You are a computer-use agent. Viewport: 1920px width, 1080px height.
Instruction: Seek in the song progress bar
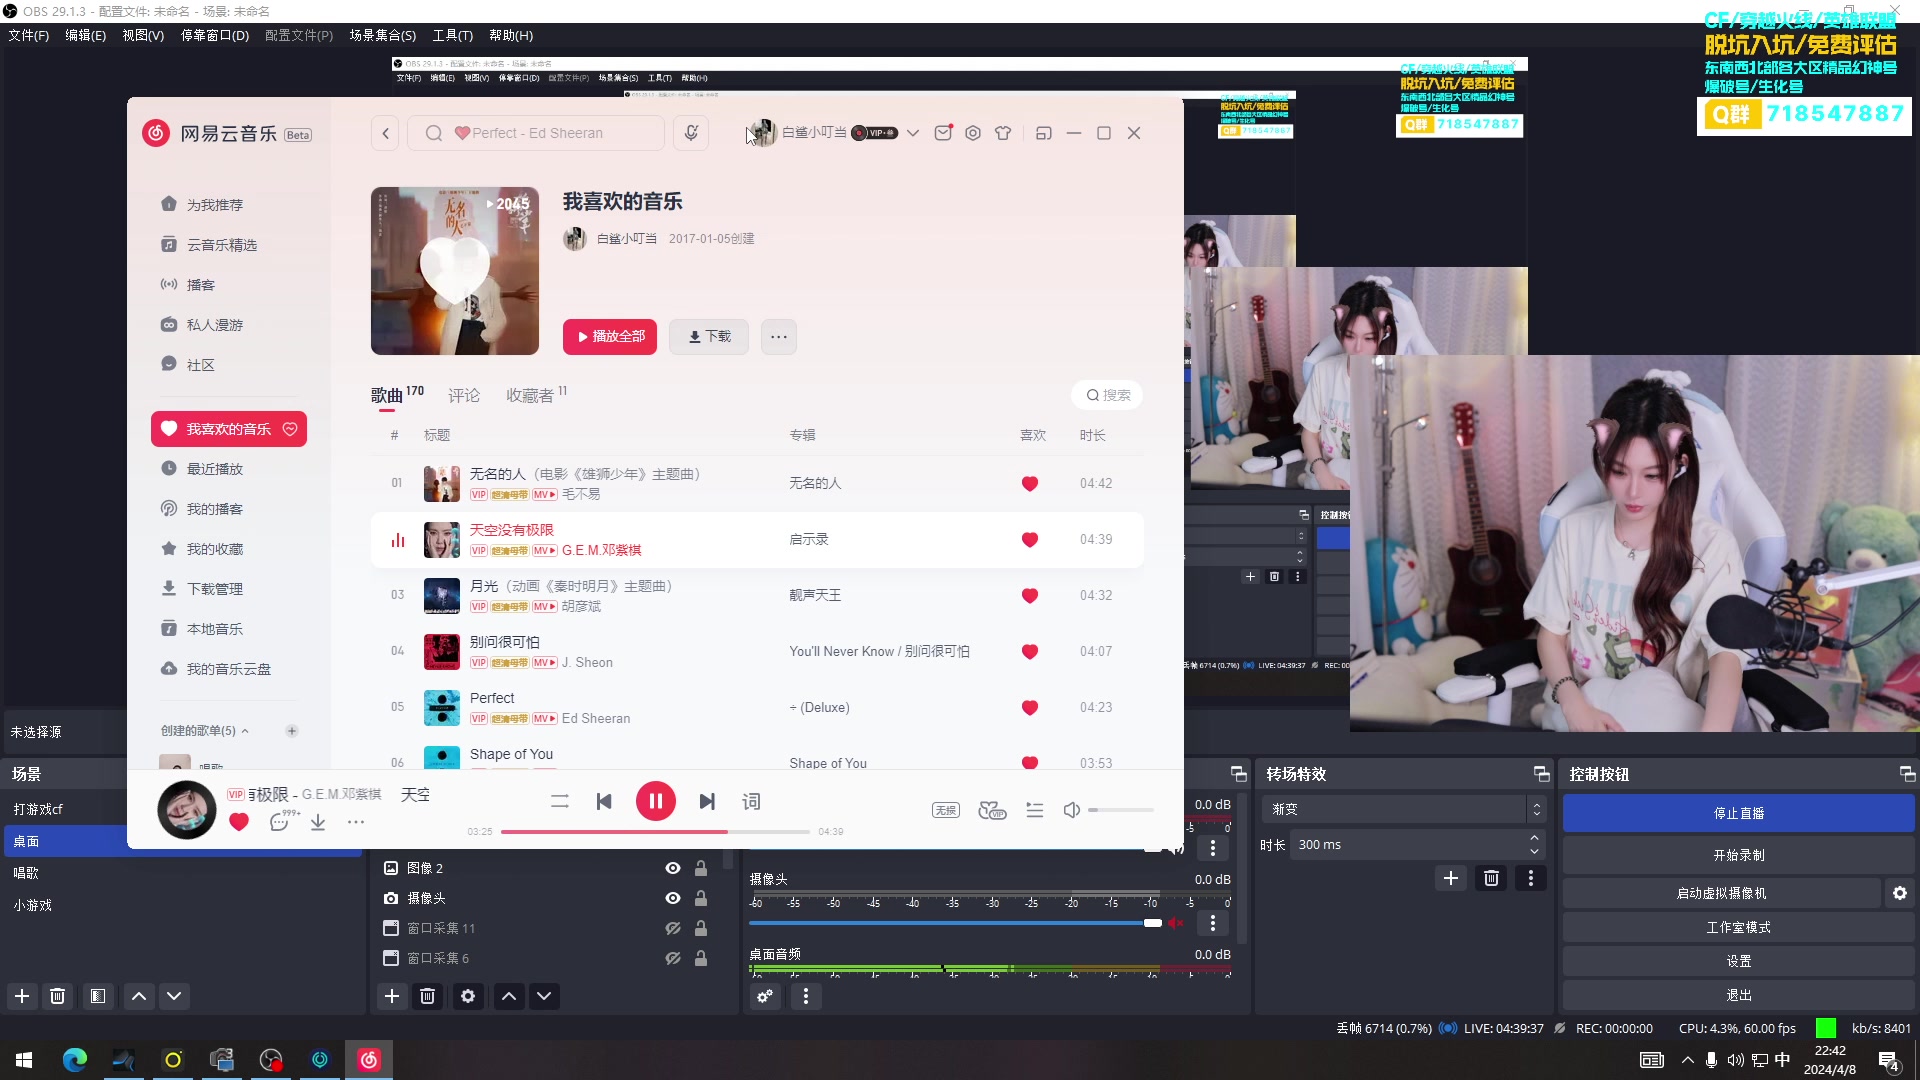(655, 832)
